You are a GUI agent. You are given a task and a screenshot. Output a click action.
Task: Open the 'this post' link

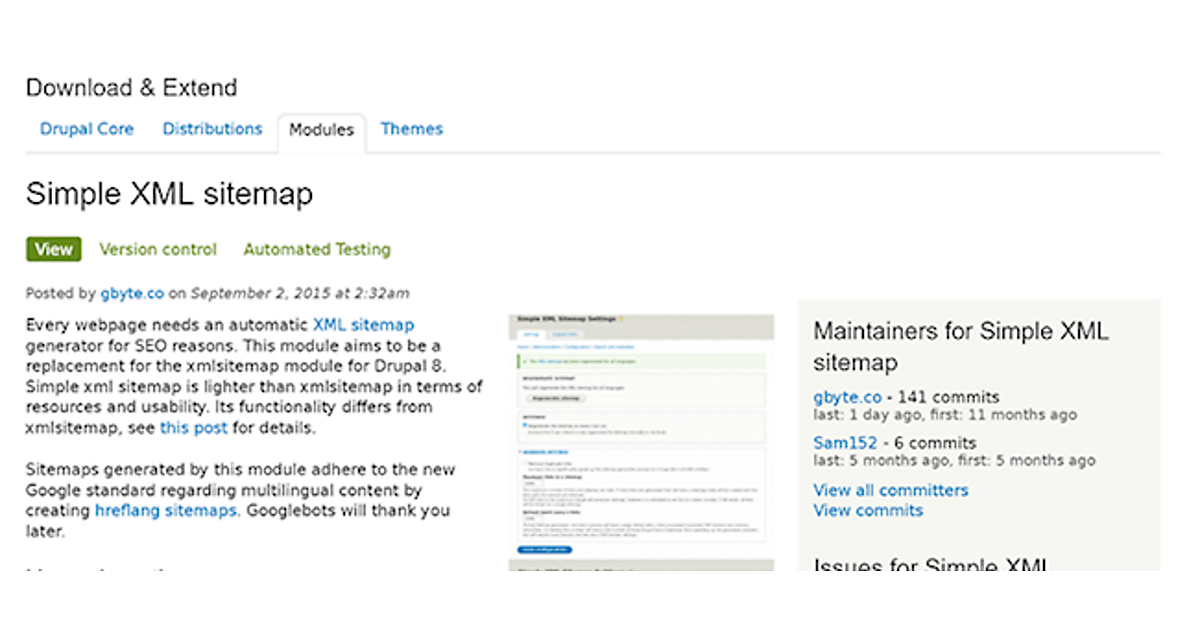tap(194, 428)
